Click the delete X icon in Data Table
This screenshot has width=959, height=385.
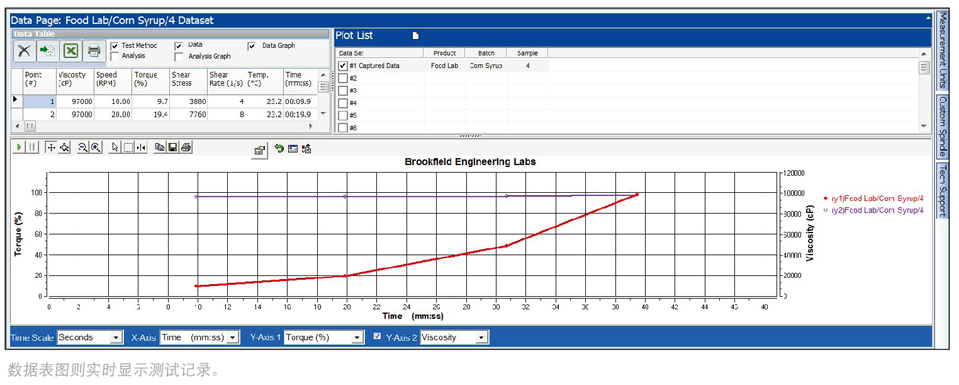point(24,50)
